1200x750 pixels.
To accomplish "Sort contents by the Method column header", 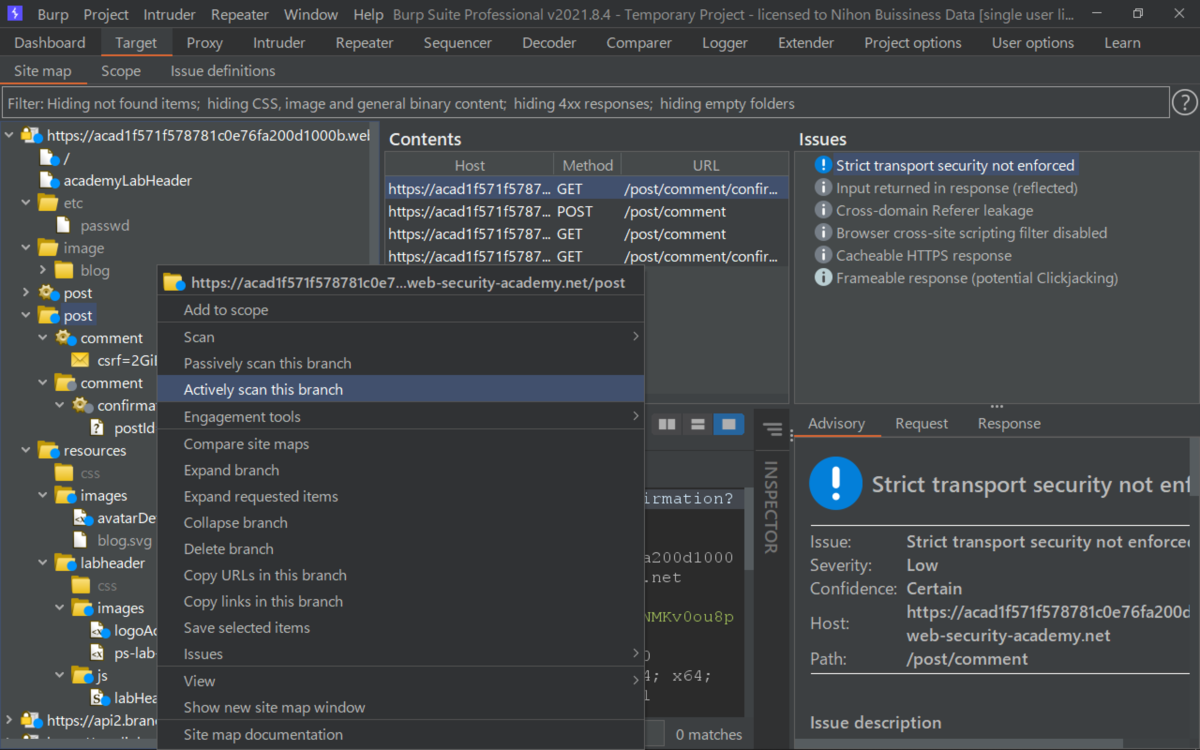I will point(587,165).
